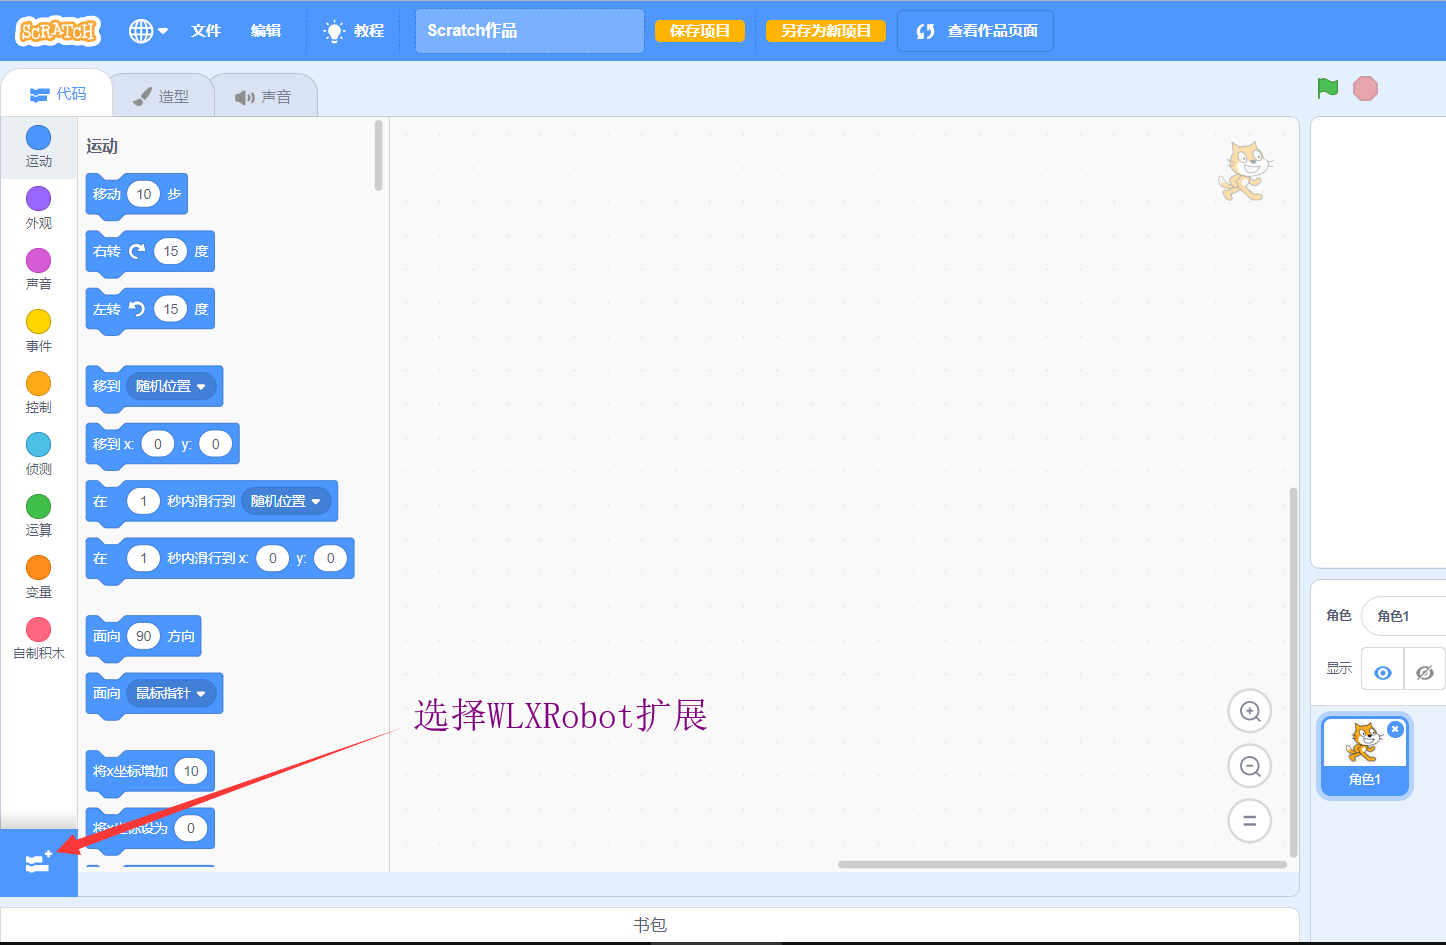
Task: Switch to the 代码 tab
Action: point(58,94)
